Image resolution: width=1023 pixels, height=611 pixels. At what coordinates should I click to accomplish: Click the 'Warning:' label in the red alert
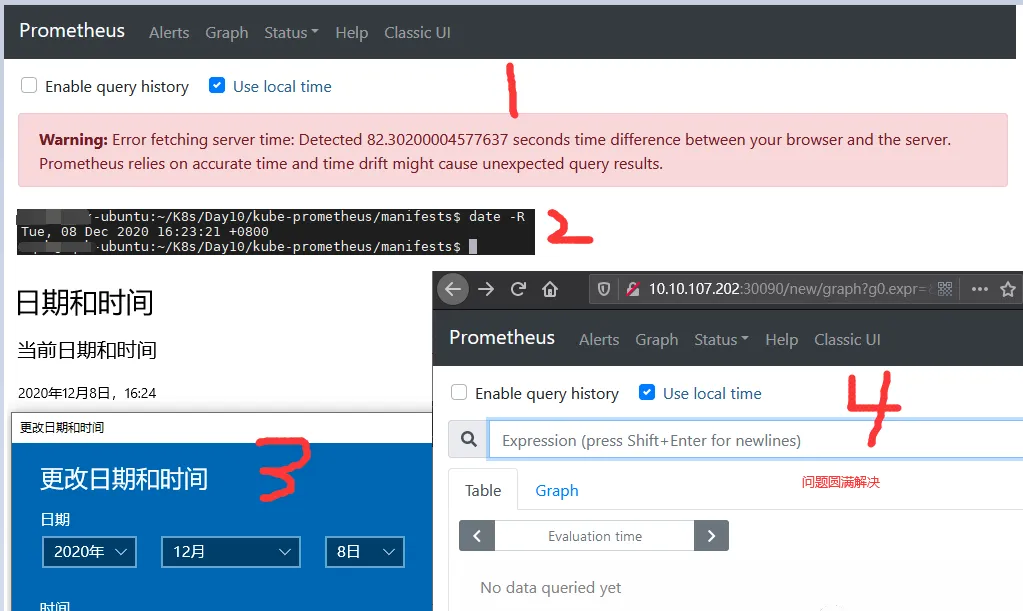pyautogui.click(x=73, y=140)
